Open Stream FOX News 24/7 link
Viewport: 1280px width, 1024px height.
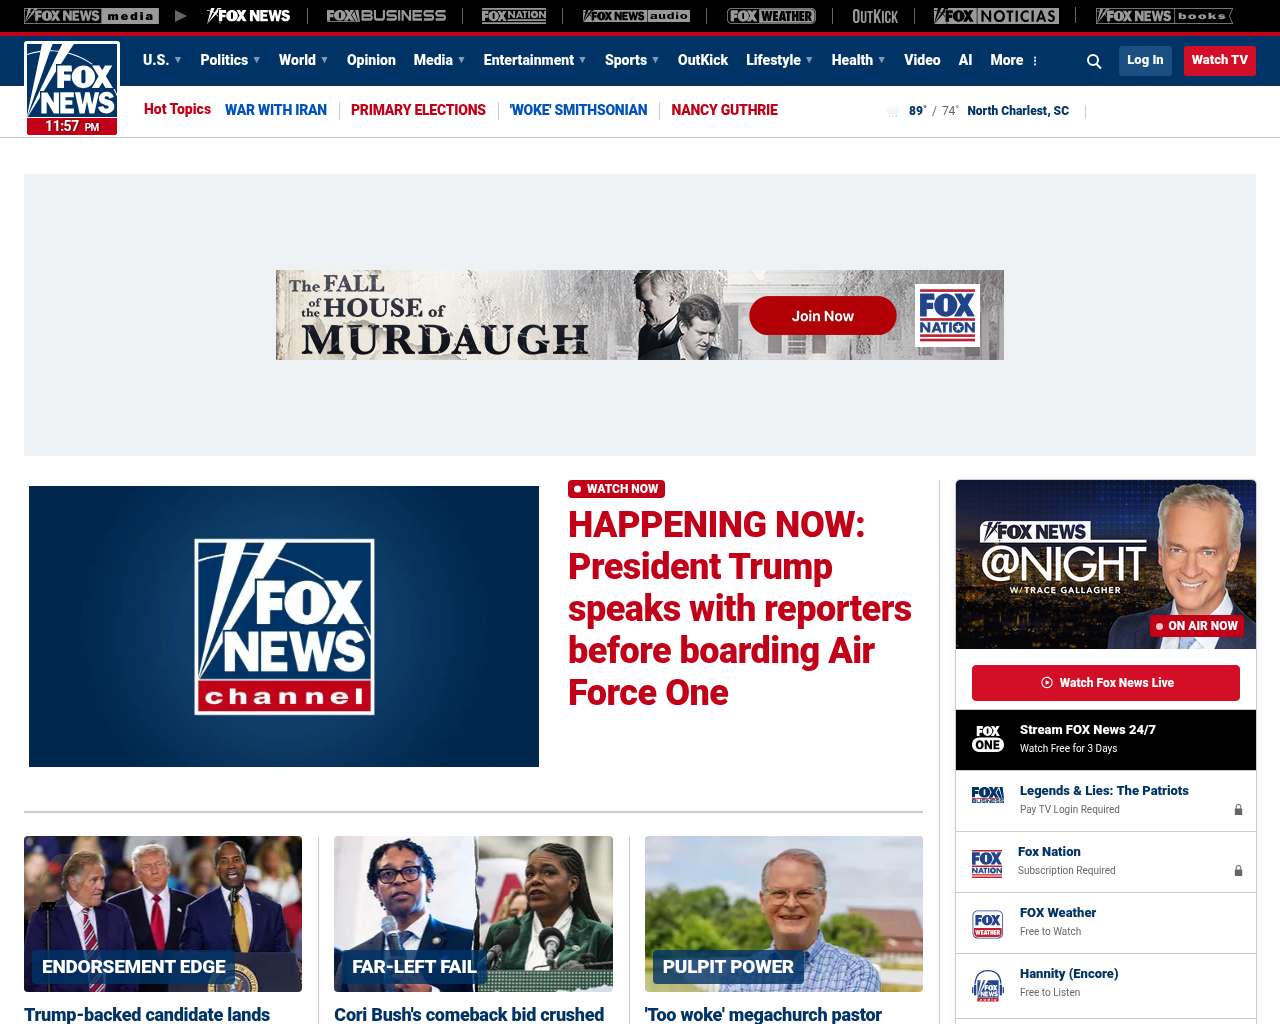(1088, 730)
